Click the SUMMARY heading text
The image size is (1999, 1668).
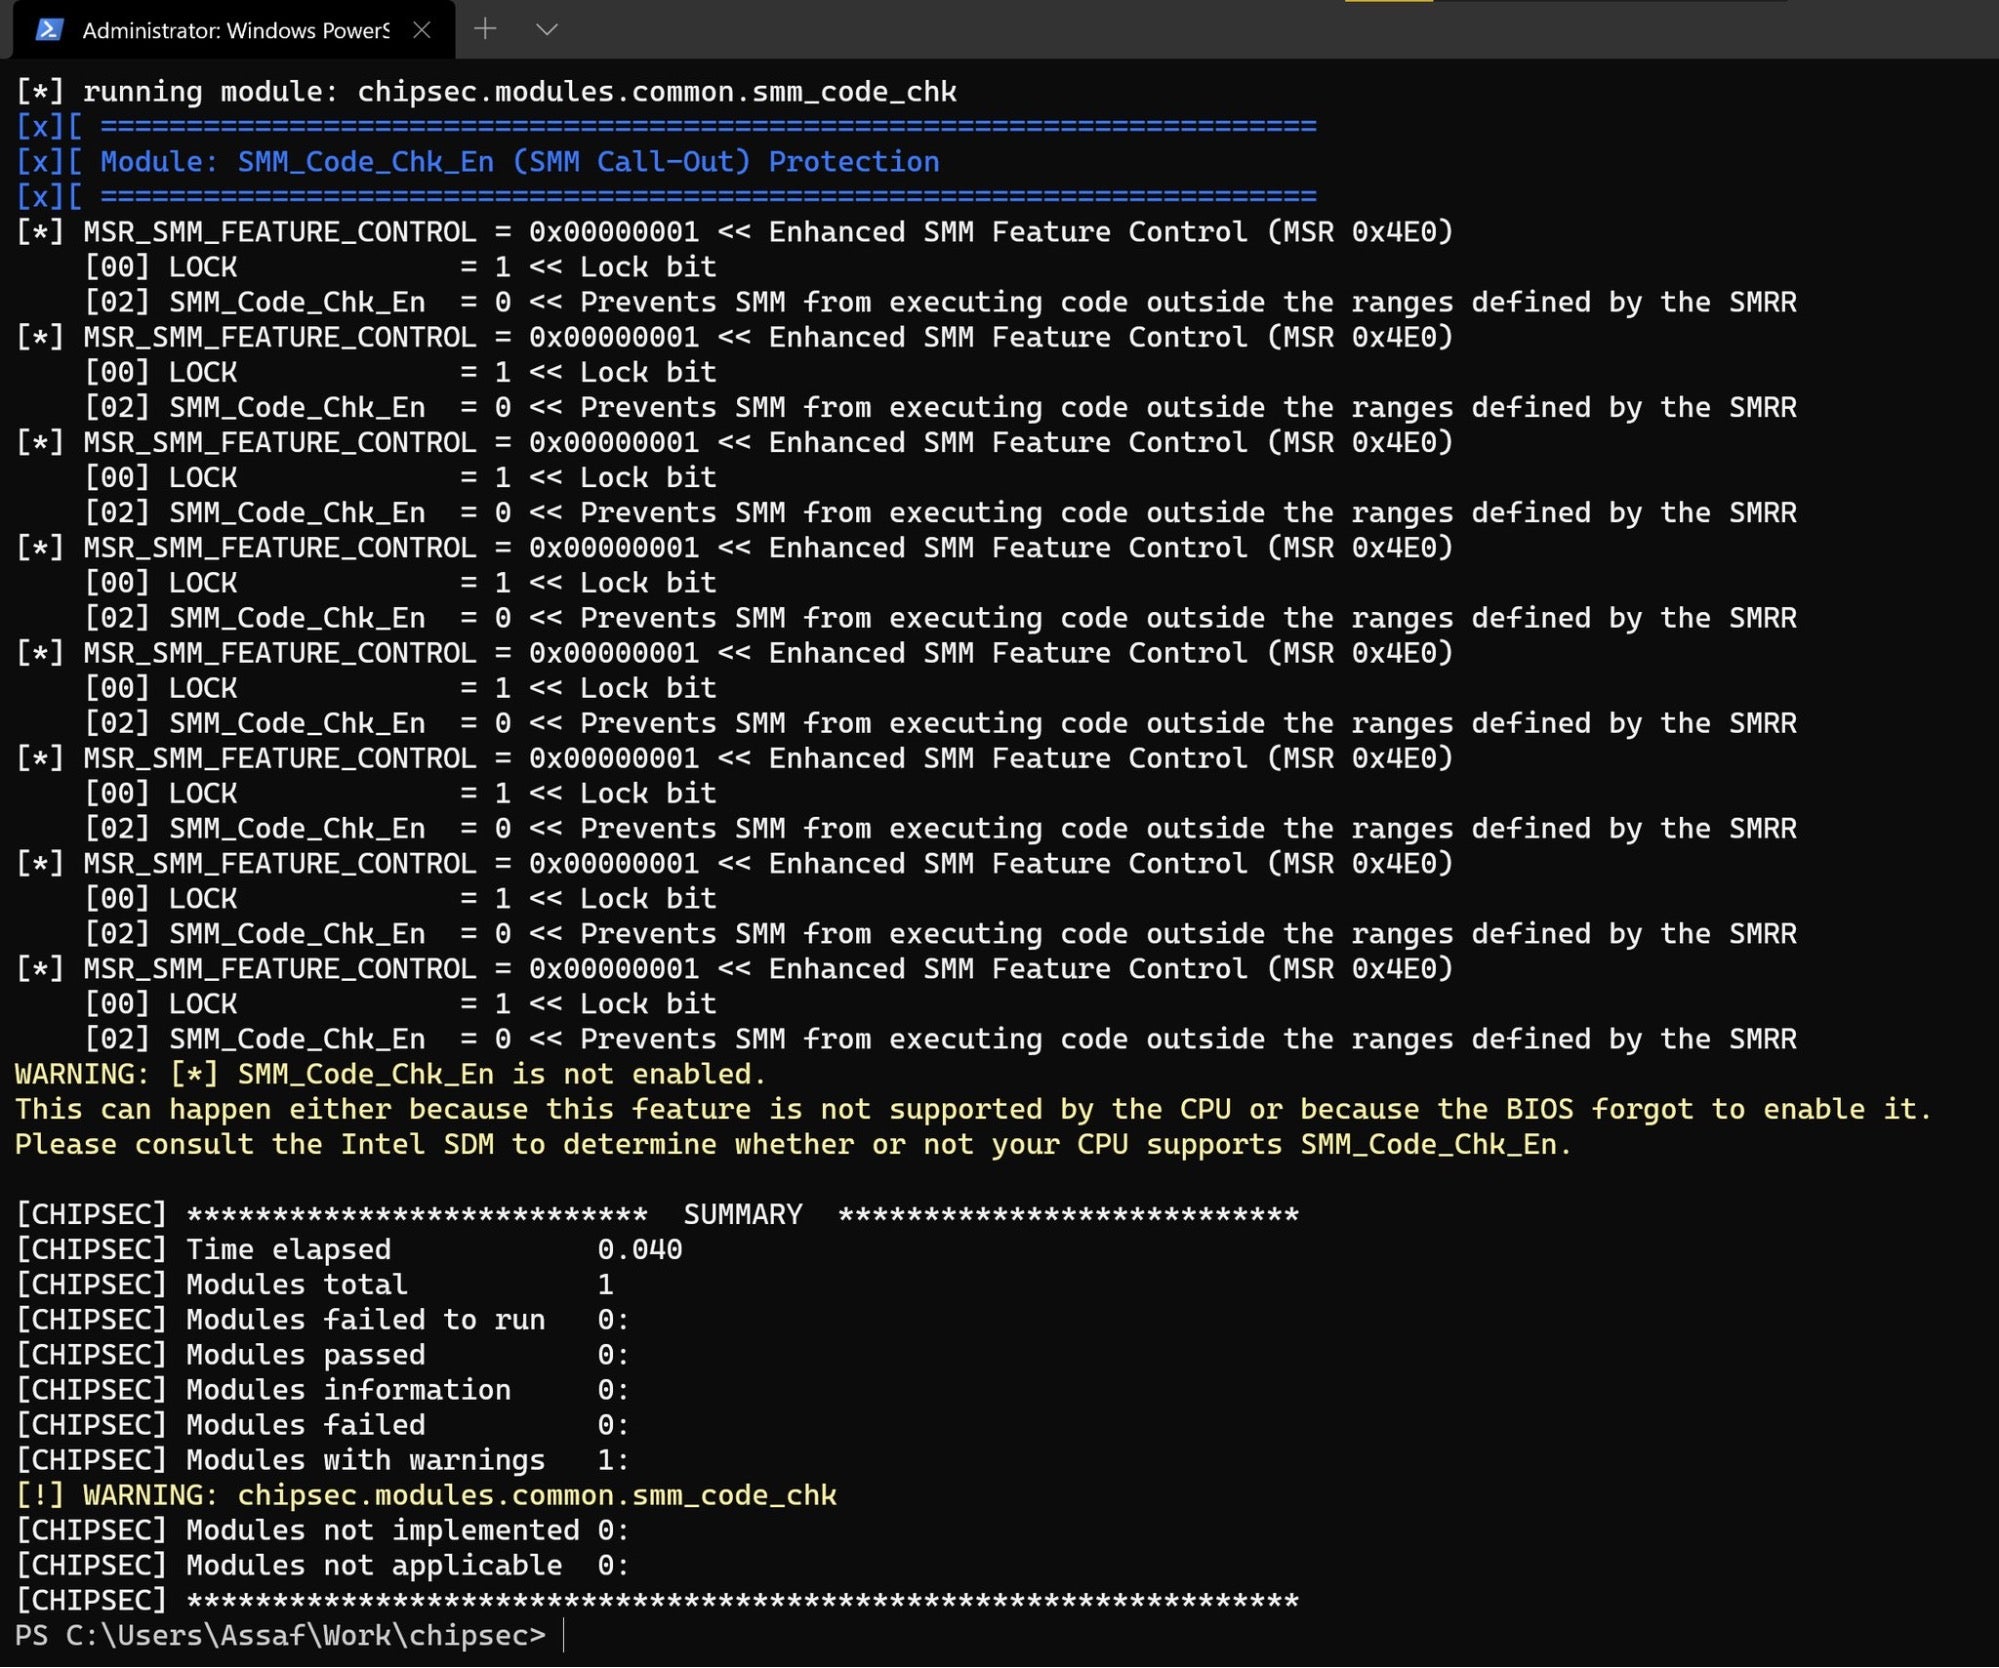coord(742,1214)
